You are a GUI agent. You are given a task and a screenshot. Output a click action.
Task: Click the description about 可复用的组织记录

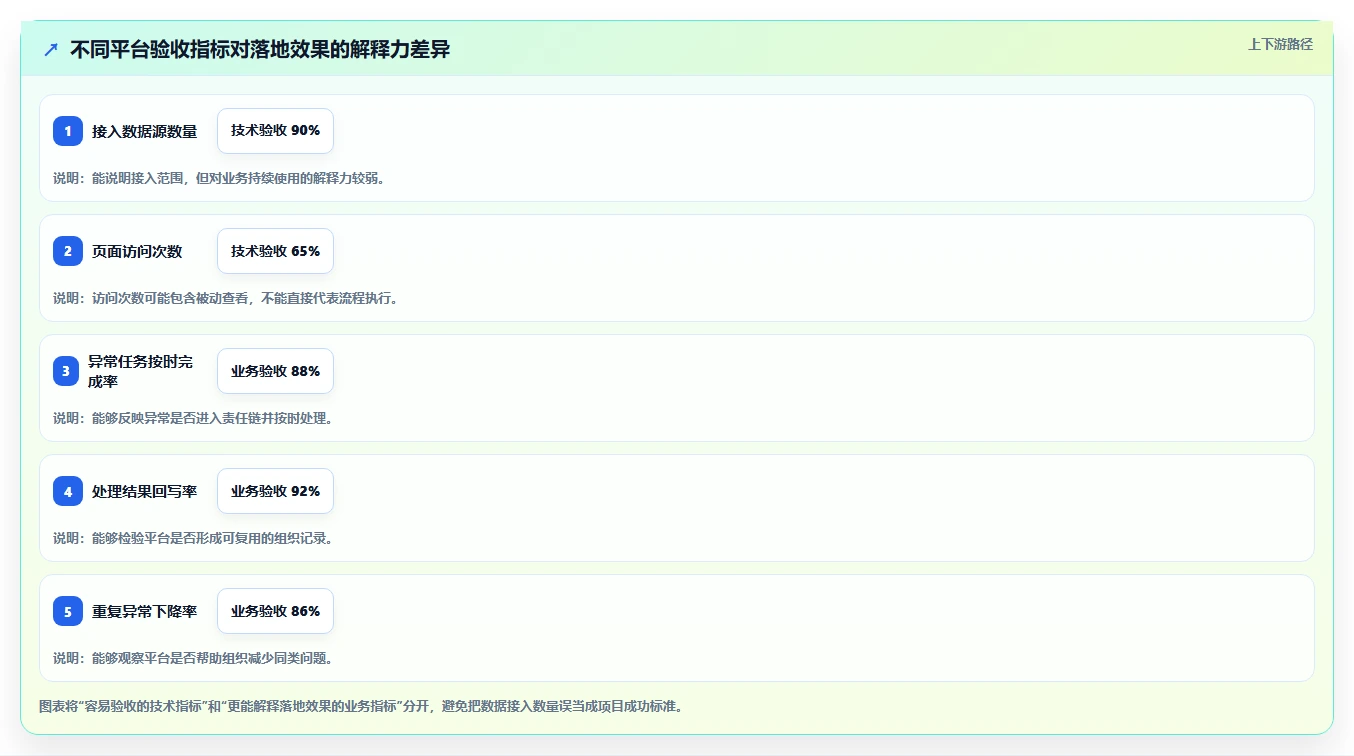tap(193, 538)
